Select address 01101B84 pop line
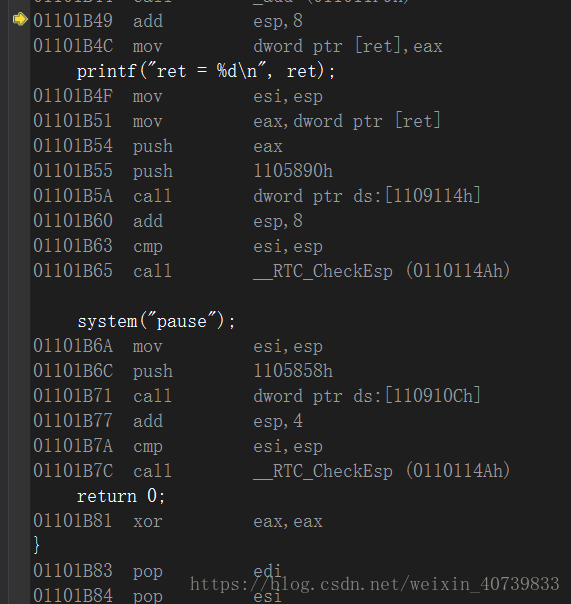This screenshot has height=604, width=571. [x=158, y=596]
